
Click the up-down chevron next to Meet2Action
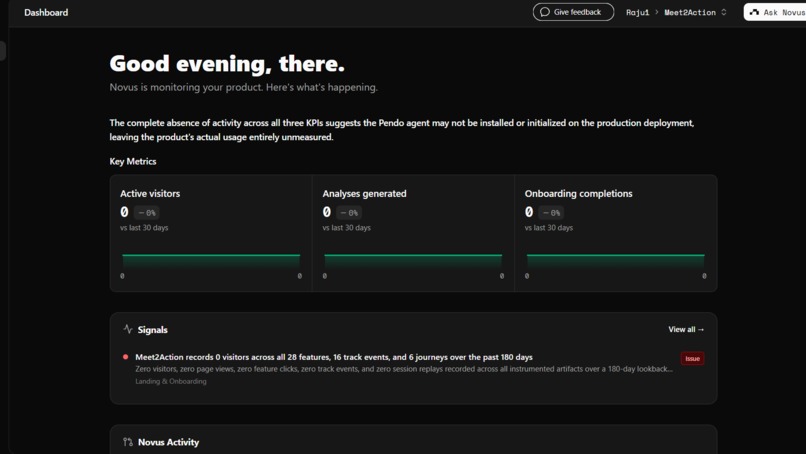(724, 12)
